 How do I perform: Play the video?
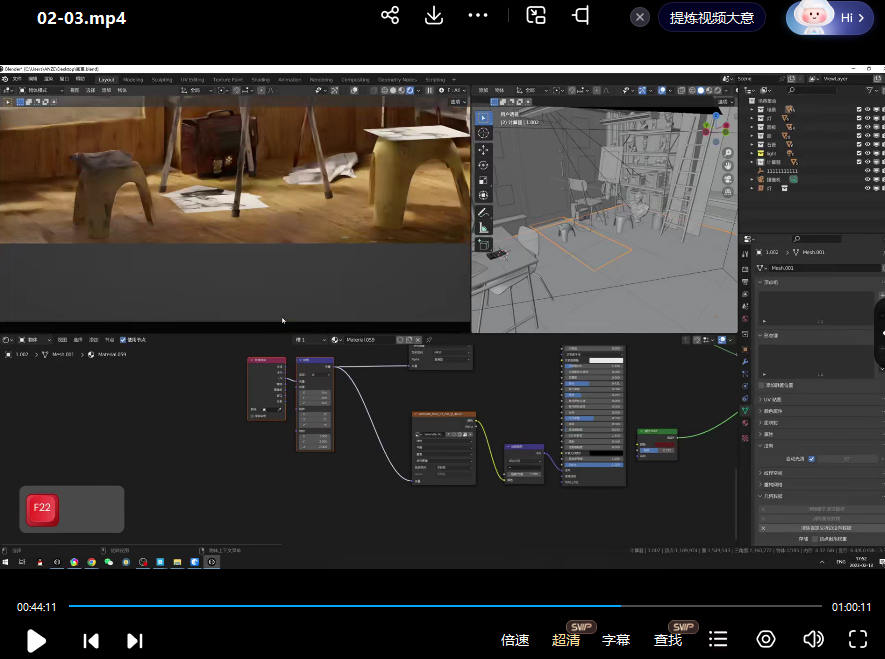[36, 641]
